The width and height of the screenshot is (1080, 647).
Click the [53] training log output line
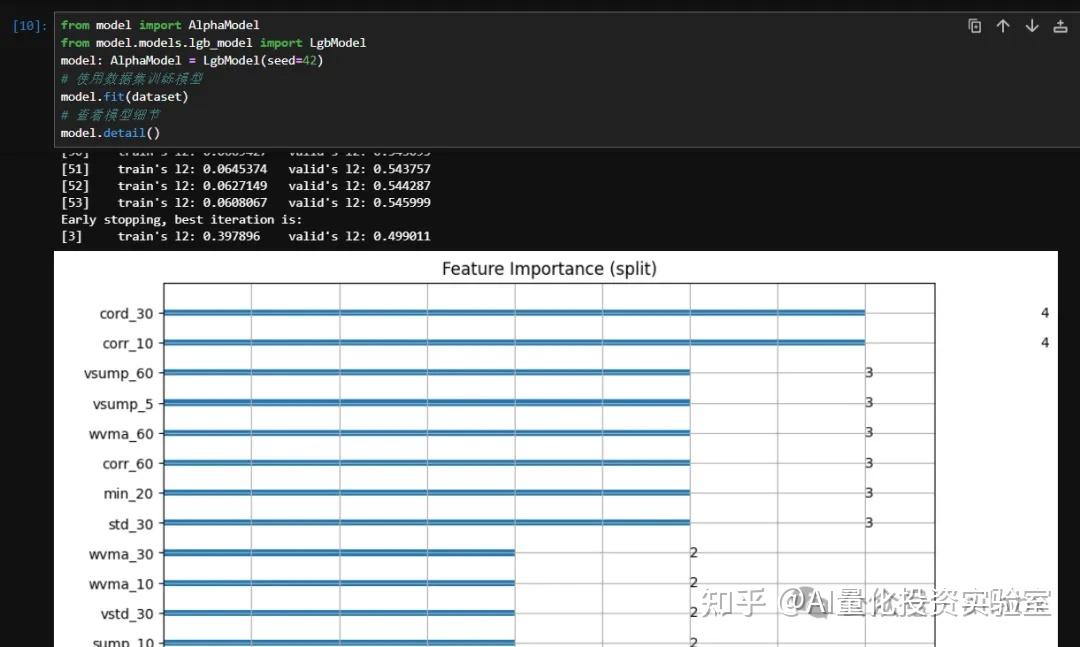tap(245, 203)
